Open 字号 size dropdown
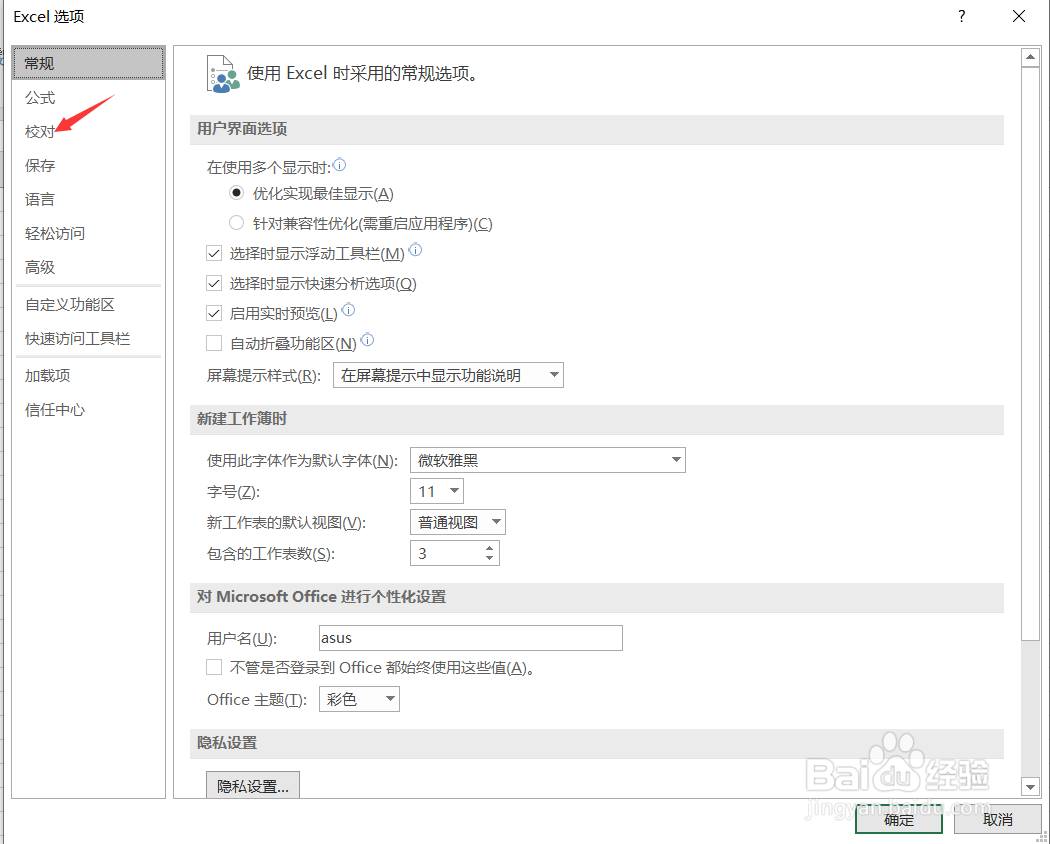1050x844 pixels. [x=437, y=491]
